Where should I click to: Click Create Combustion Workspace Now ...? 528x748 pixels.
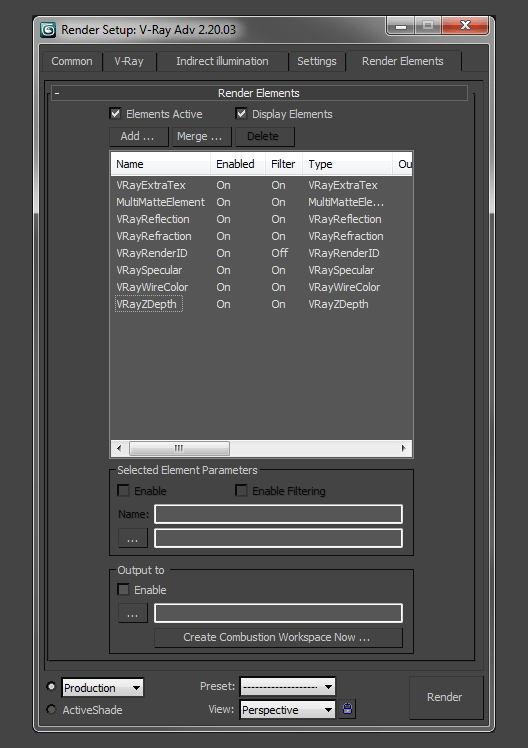click(x=279, y=637)
